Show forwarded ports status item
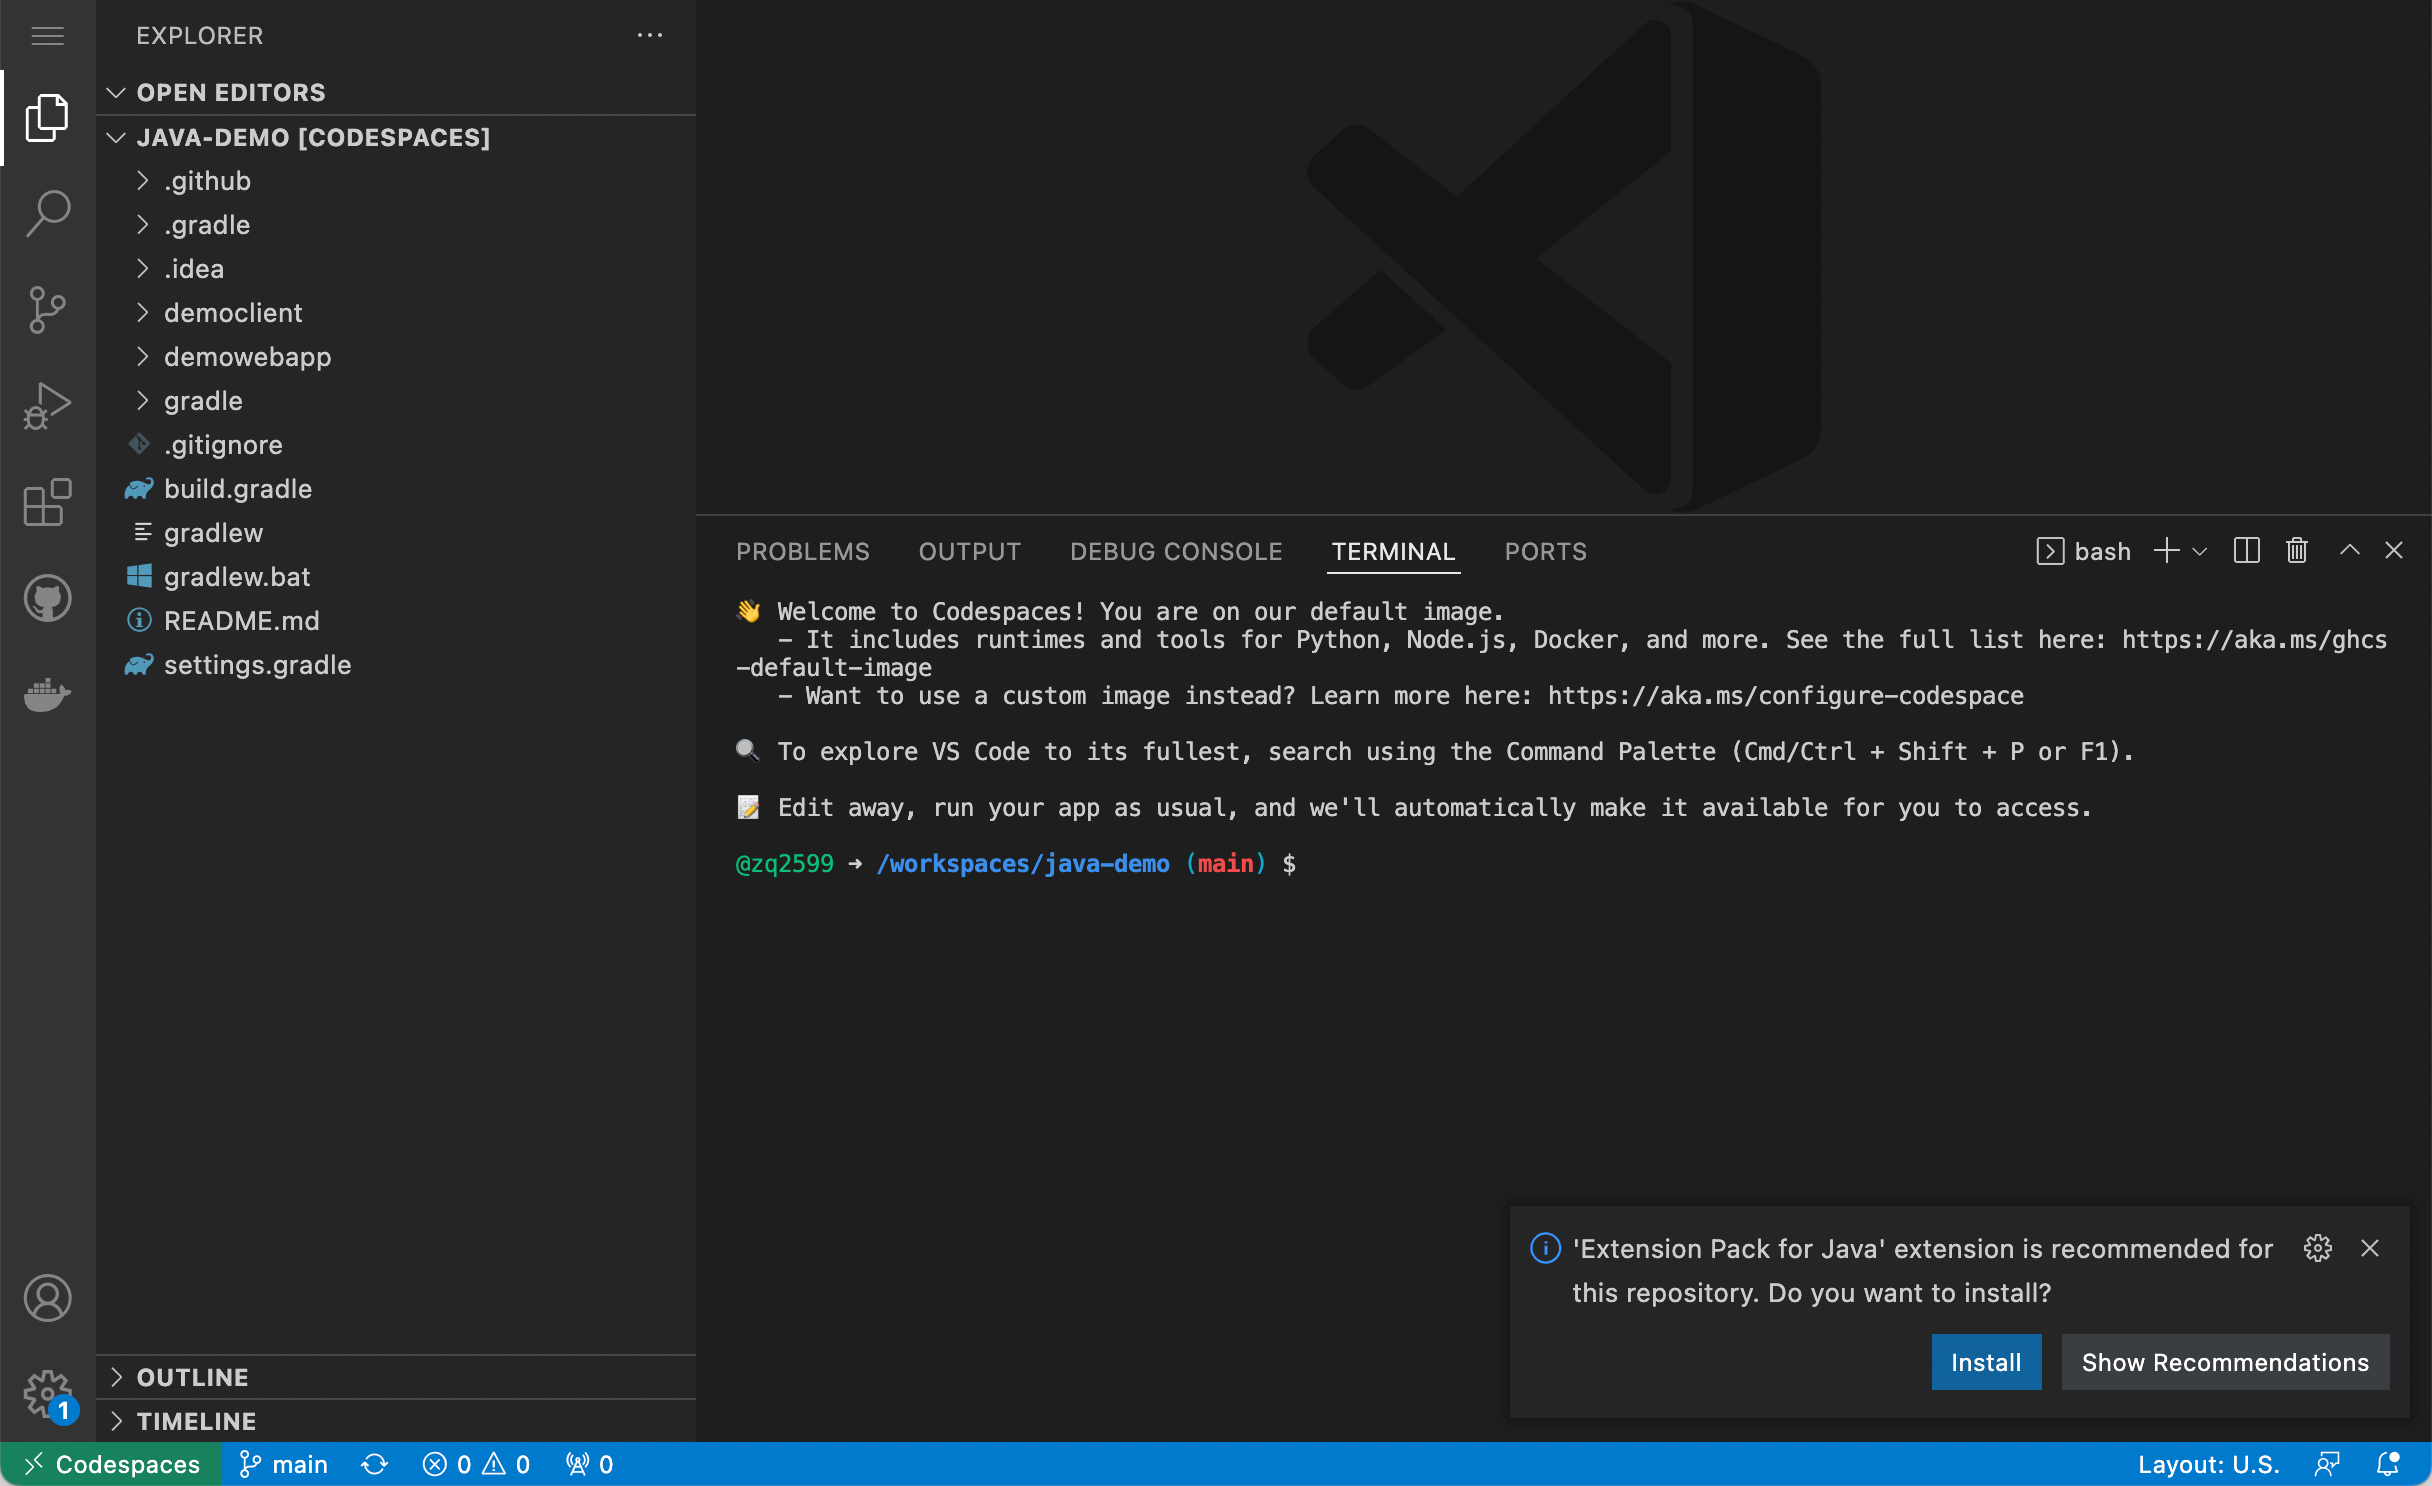This screenshot has width=2432, height=1486. (x=589, y=1464)
